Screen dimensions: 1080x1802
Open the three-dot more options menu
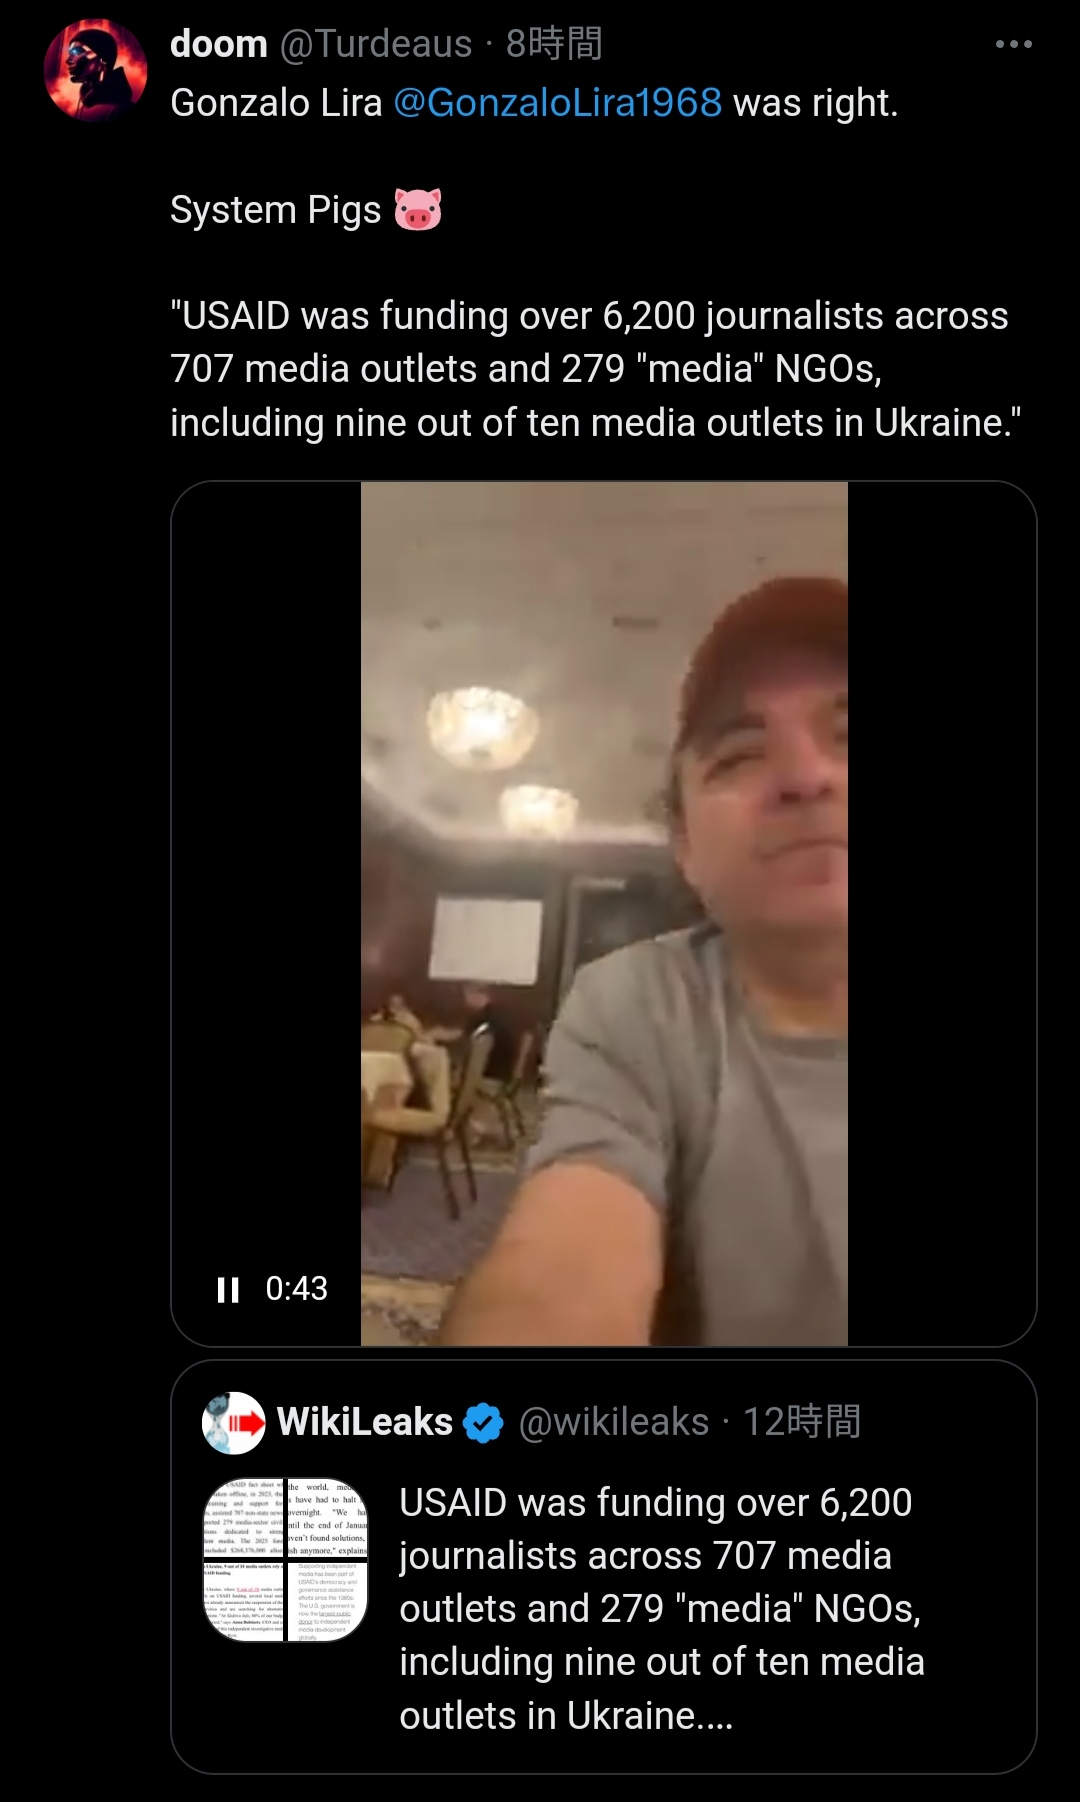pyautogui.click(x=1013, y=44)
